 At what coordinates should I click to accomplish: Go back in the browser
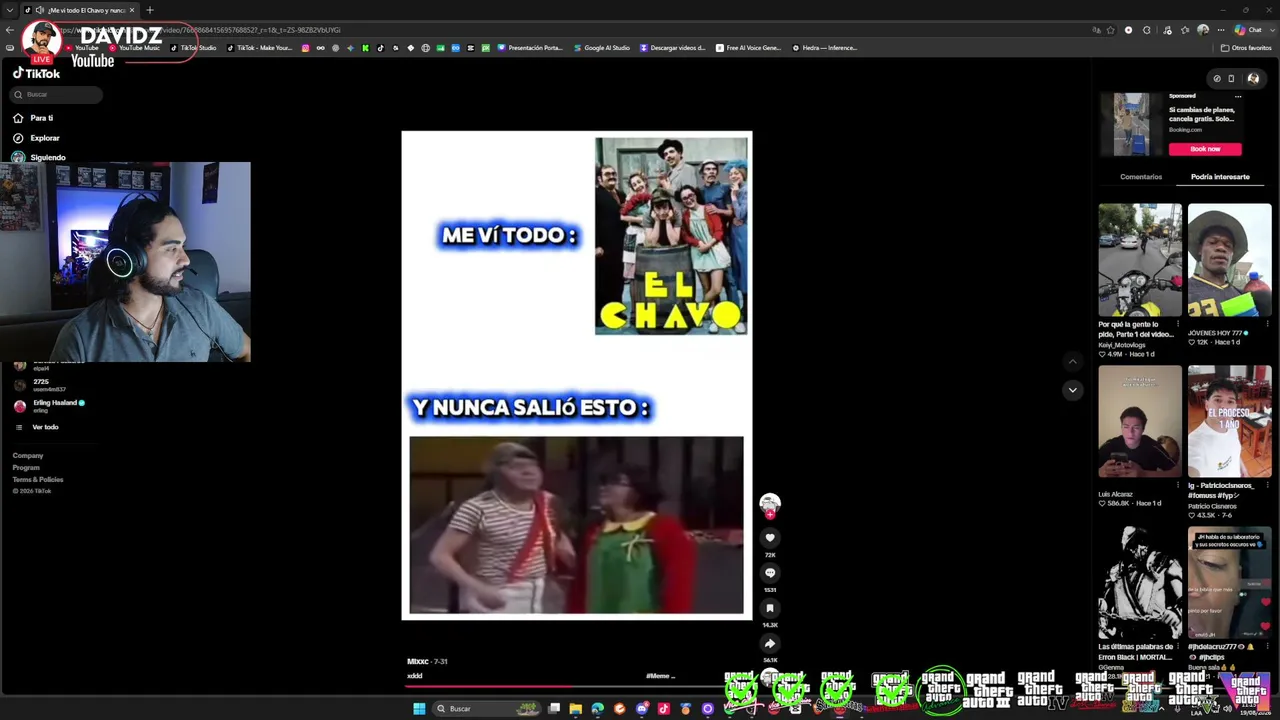point(10,30)
